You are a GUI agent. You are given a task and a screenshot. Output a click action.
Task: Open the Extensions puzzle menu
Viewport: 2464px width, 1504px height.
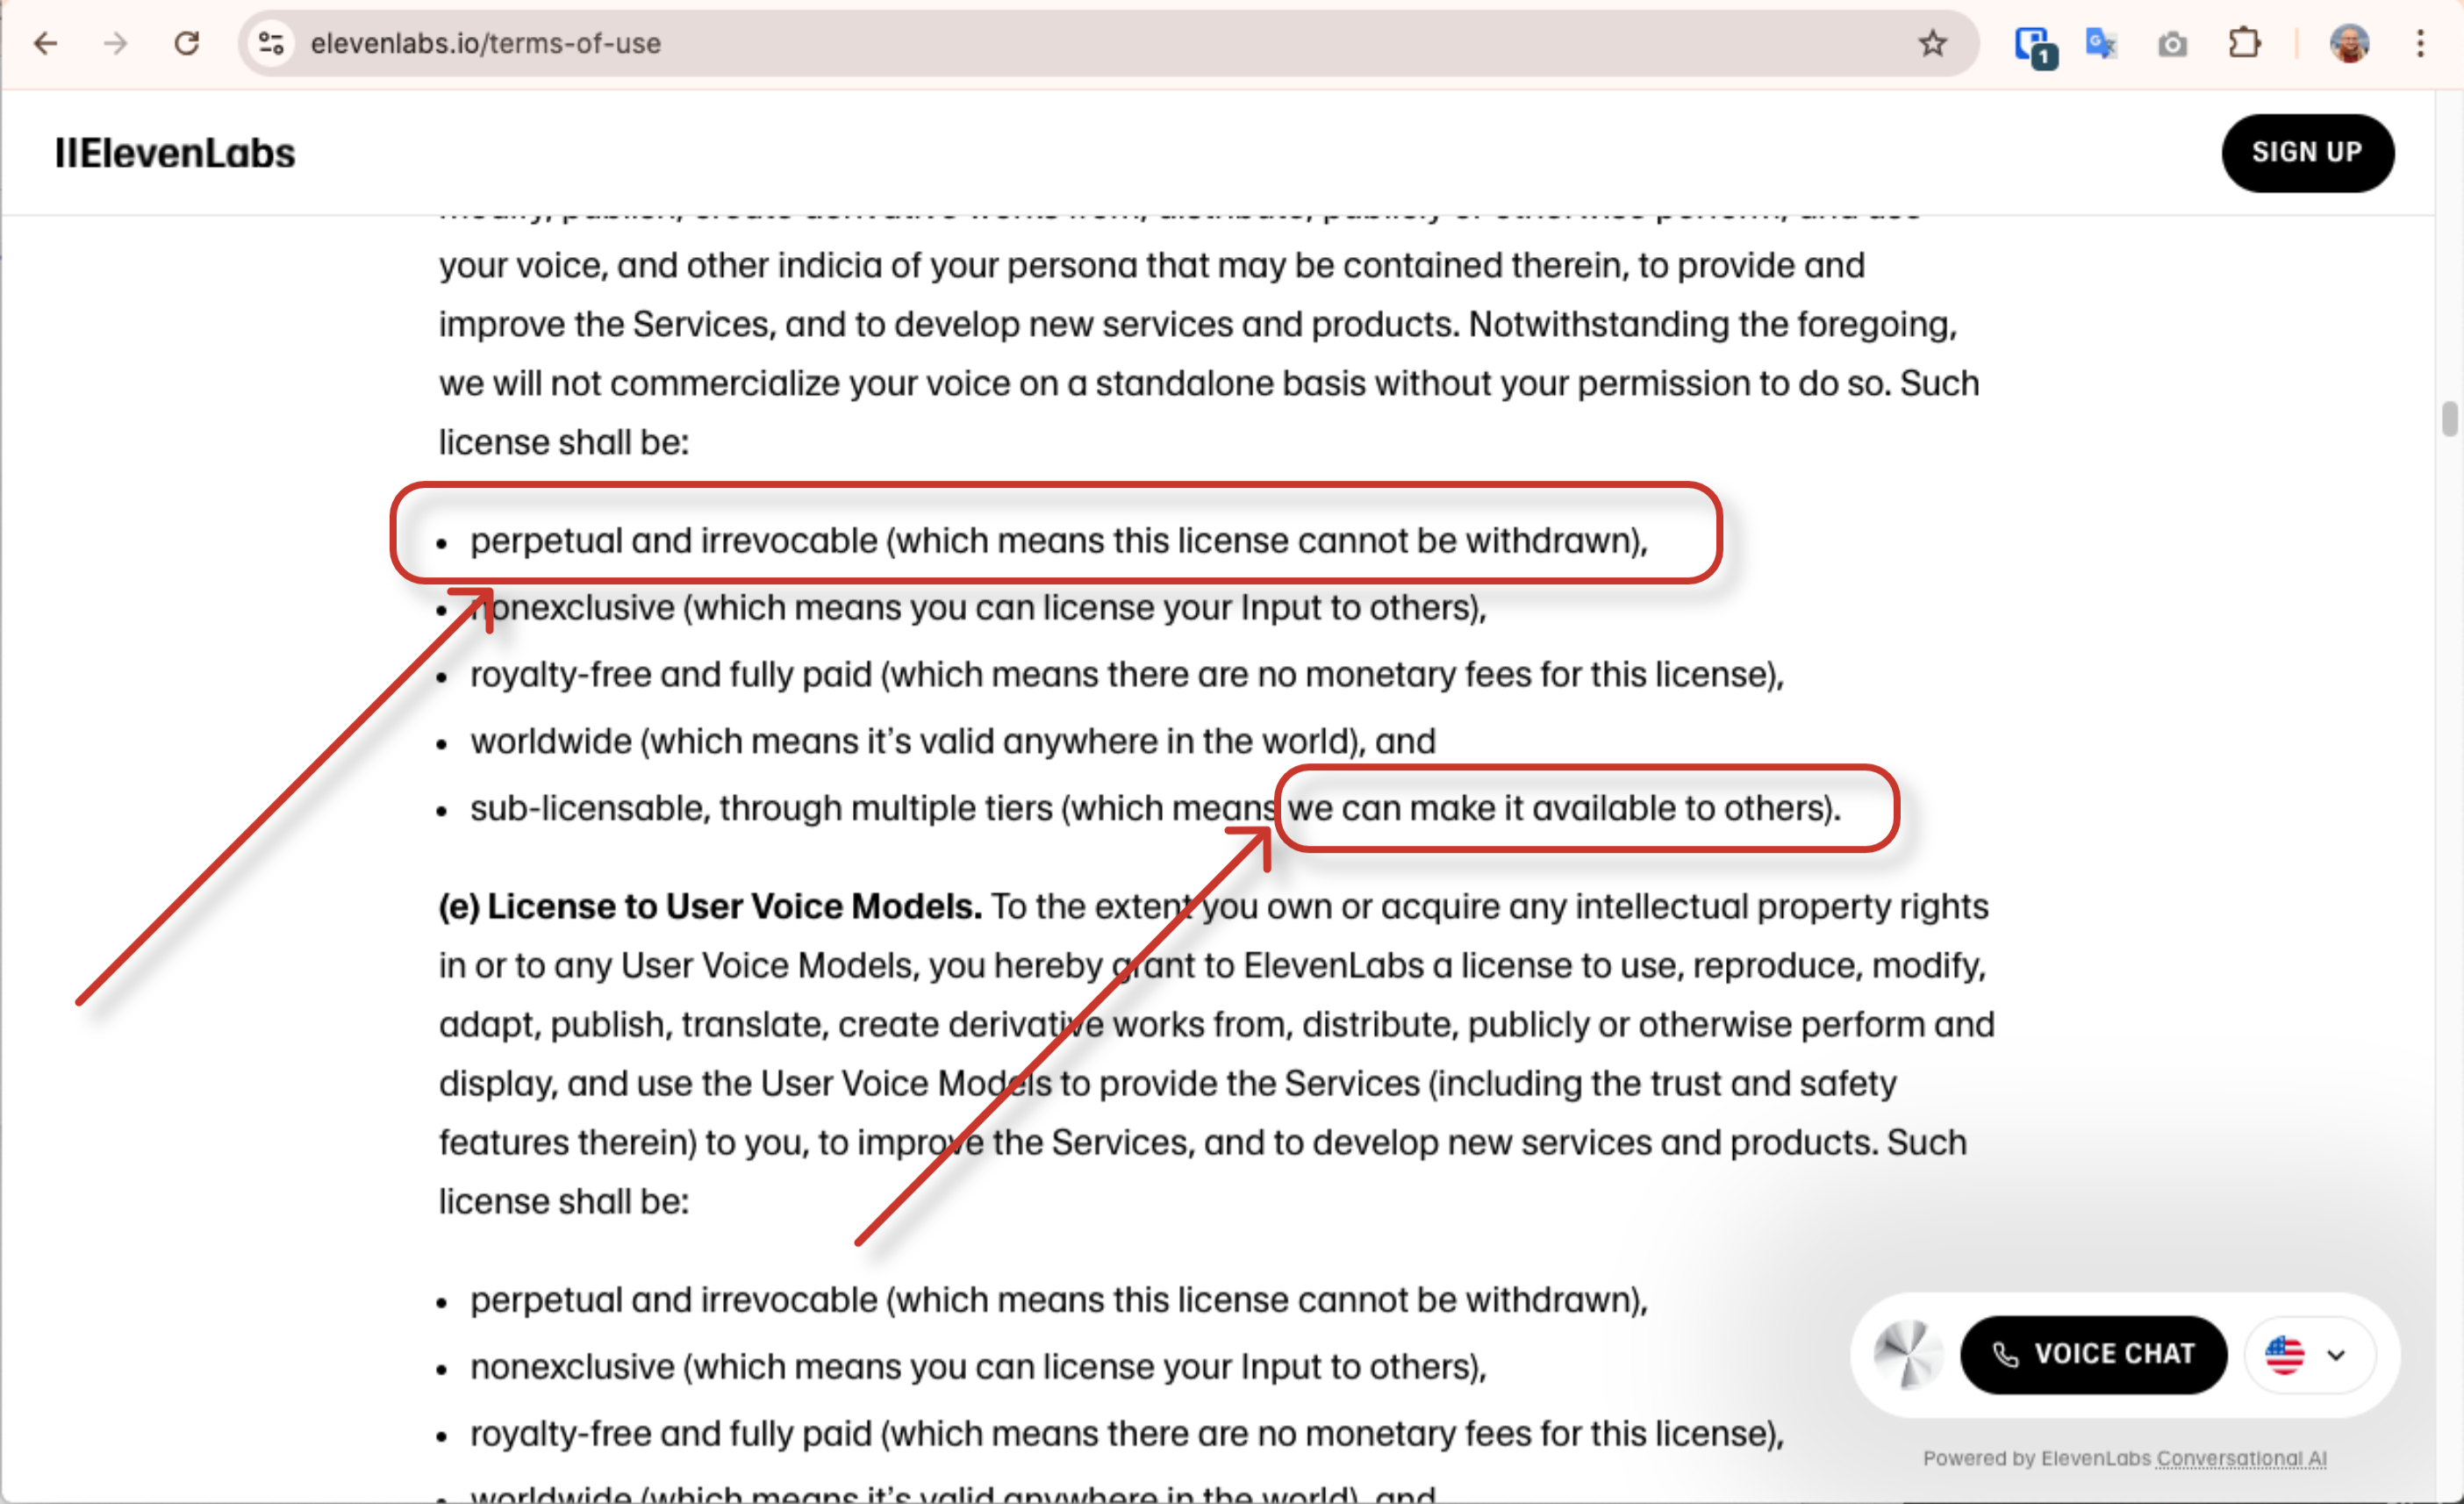click(2244, 43)
